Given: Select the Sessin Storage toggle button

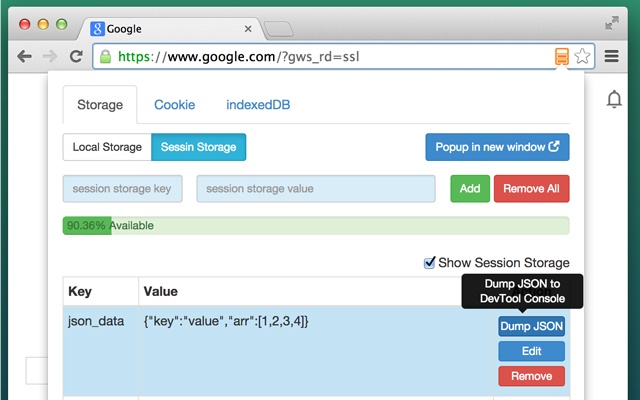Looking at the screenshot, I should pos(198,147).
